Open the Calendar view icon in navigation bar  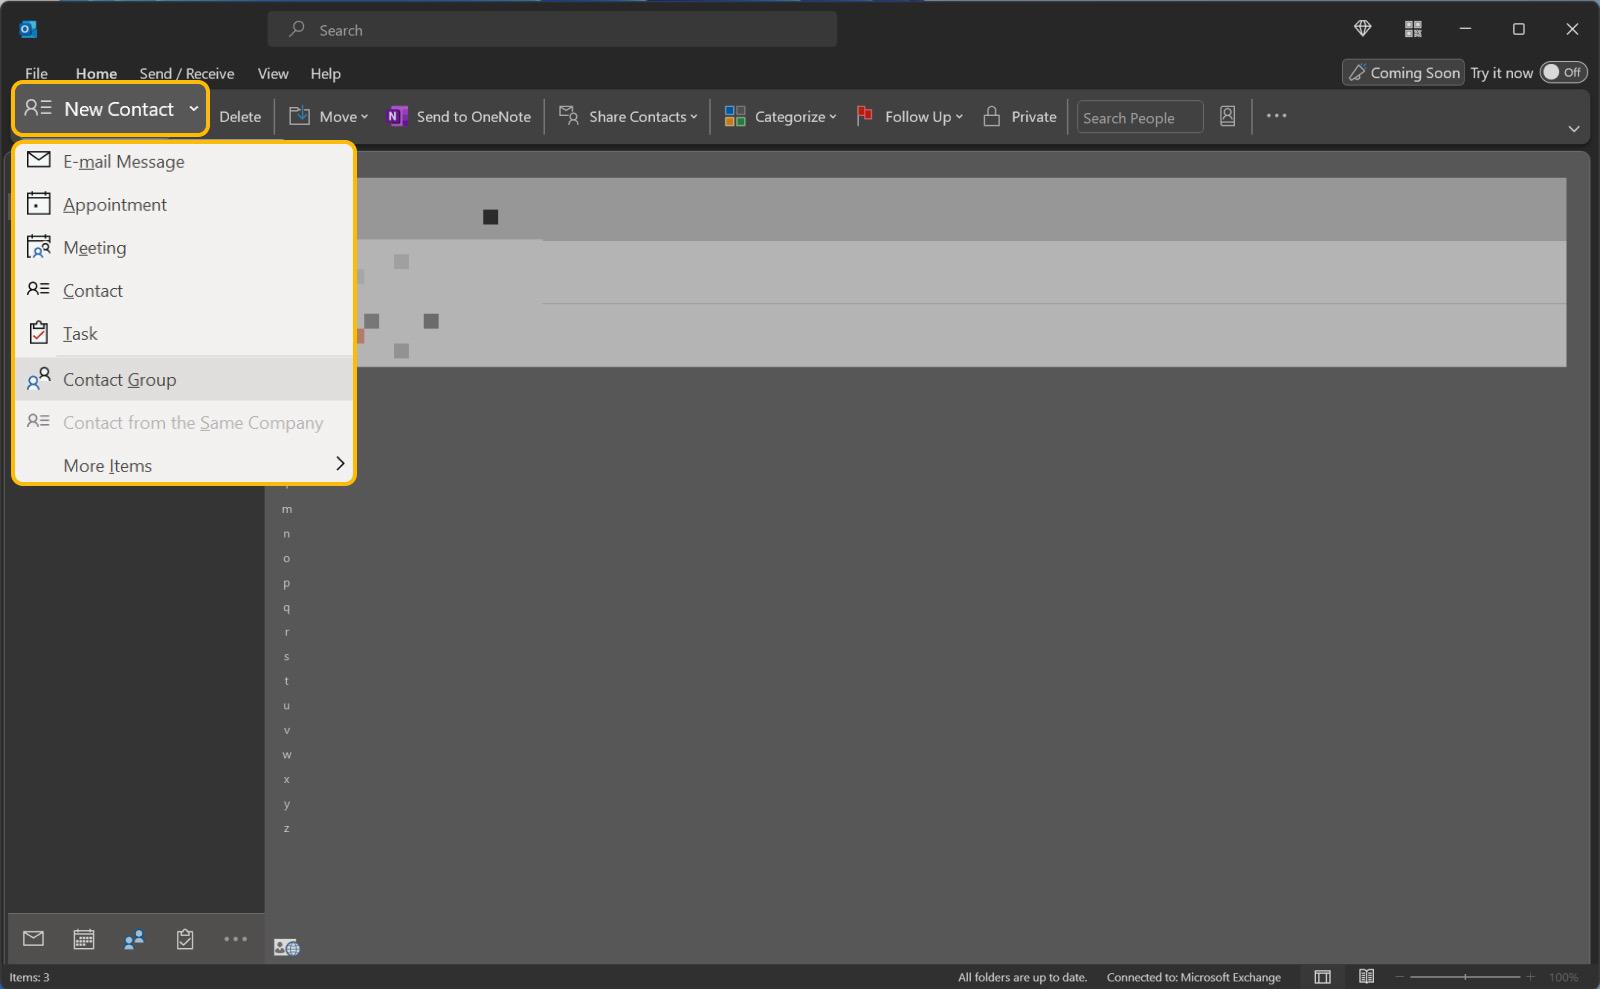click(x=84, y=939)
